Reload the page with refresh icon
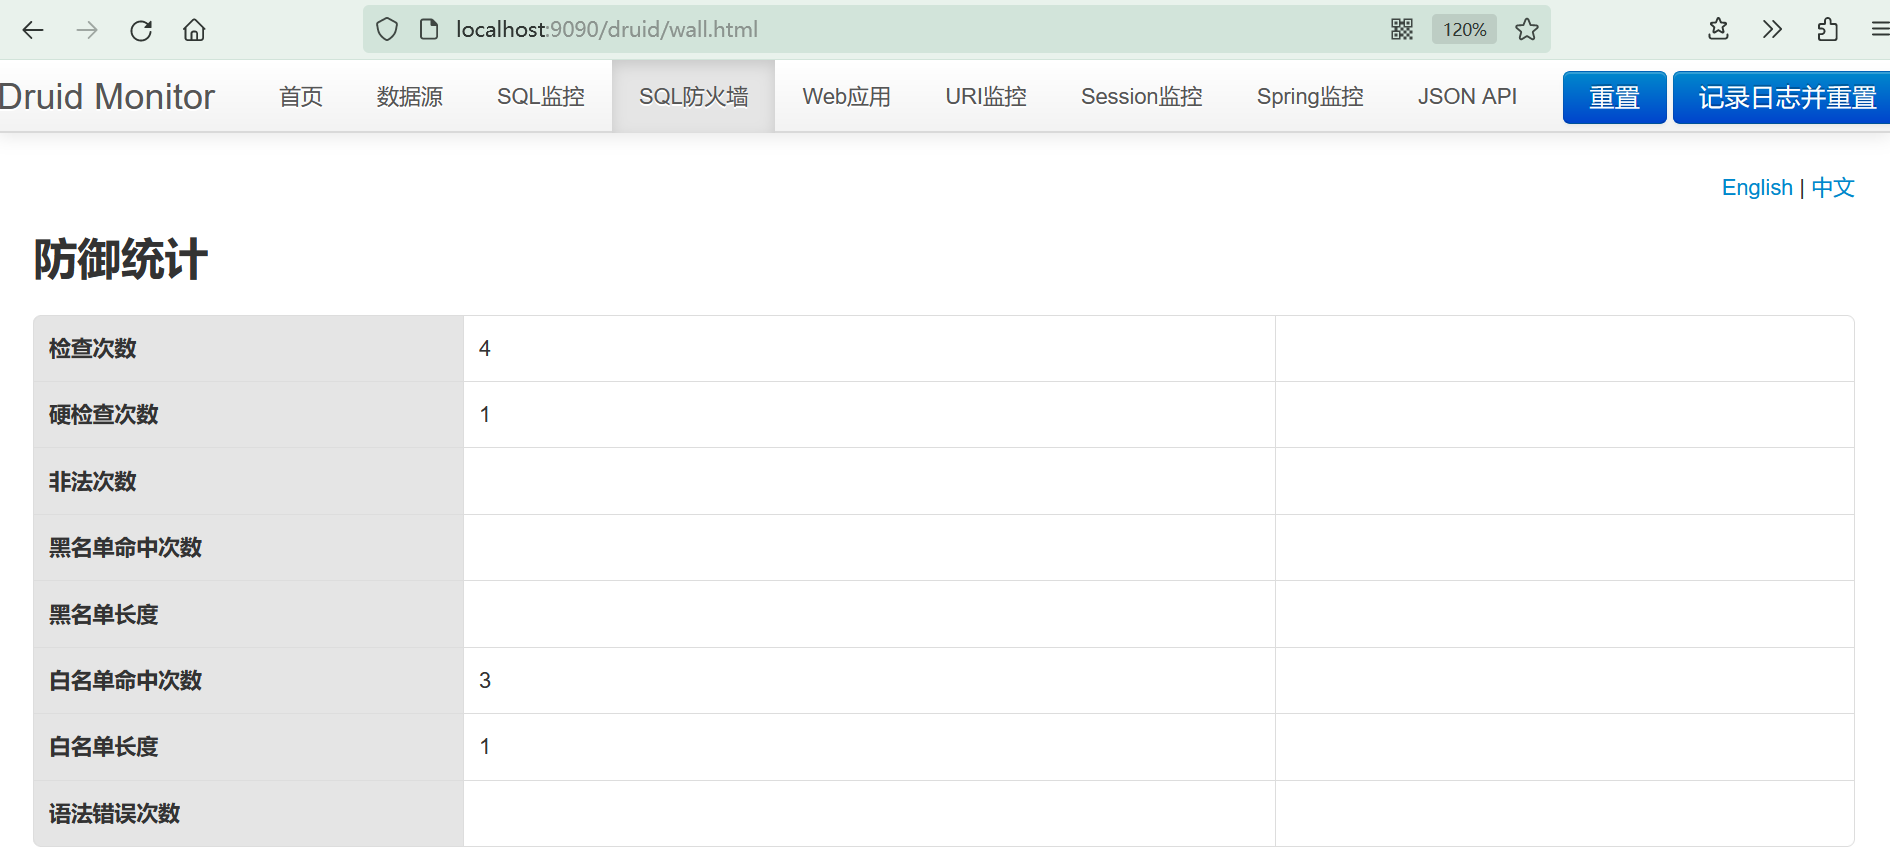This screenshot has width=1890, height=857. (141, 30)
